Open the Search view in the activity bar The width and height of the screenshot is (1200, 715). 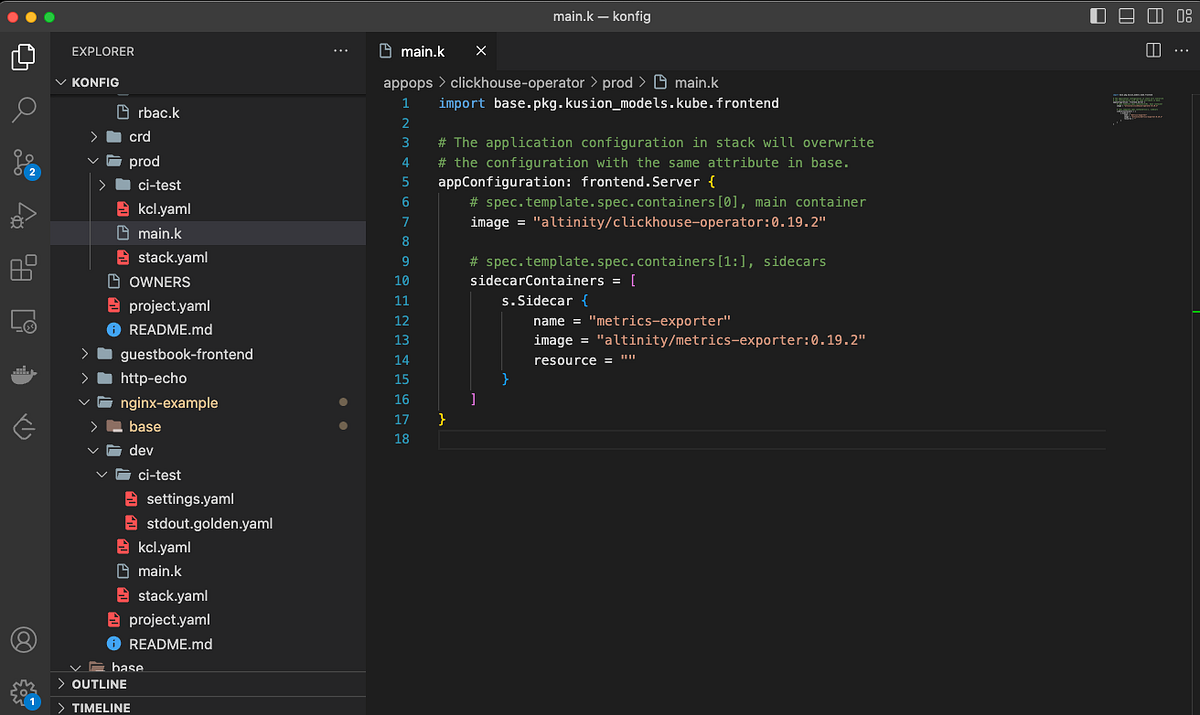click(x=22, y=110)
